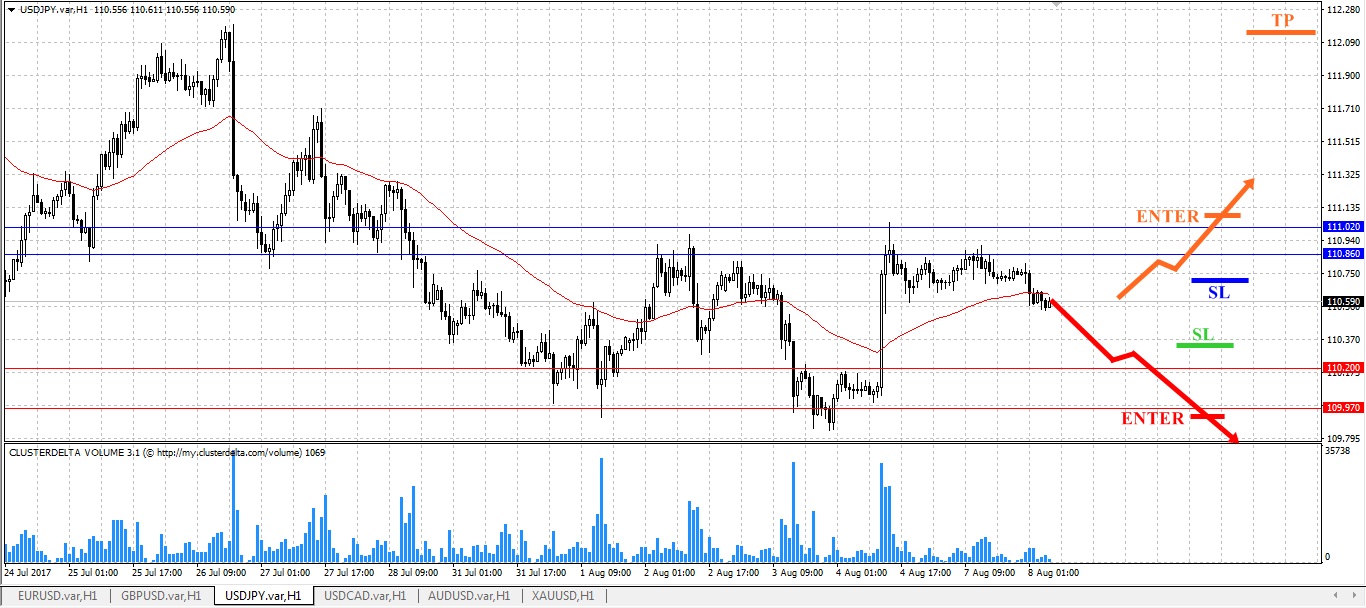Image resolution: width=1366 pixels, height=608 pixels.
Task: Click the 12.280 value on price axis
Action: 1342,10
